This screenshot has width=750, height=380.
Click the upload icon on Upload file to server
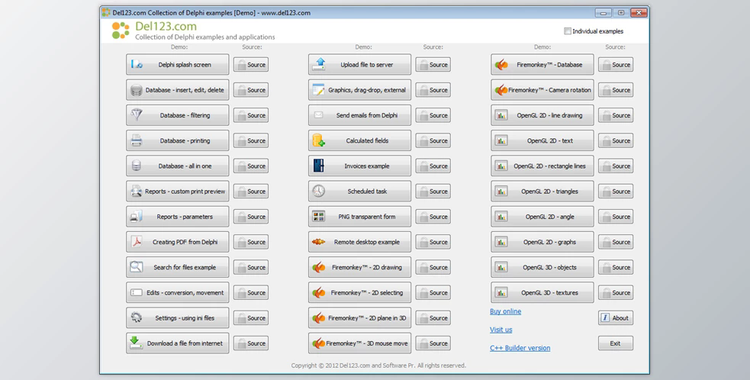pyautogui.click(x=319, y=64)
